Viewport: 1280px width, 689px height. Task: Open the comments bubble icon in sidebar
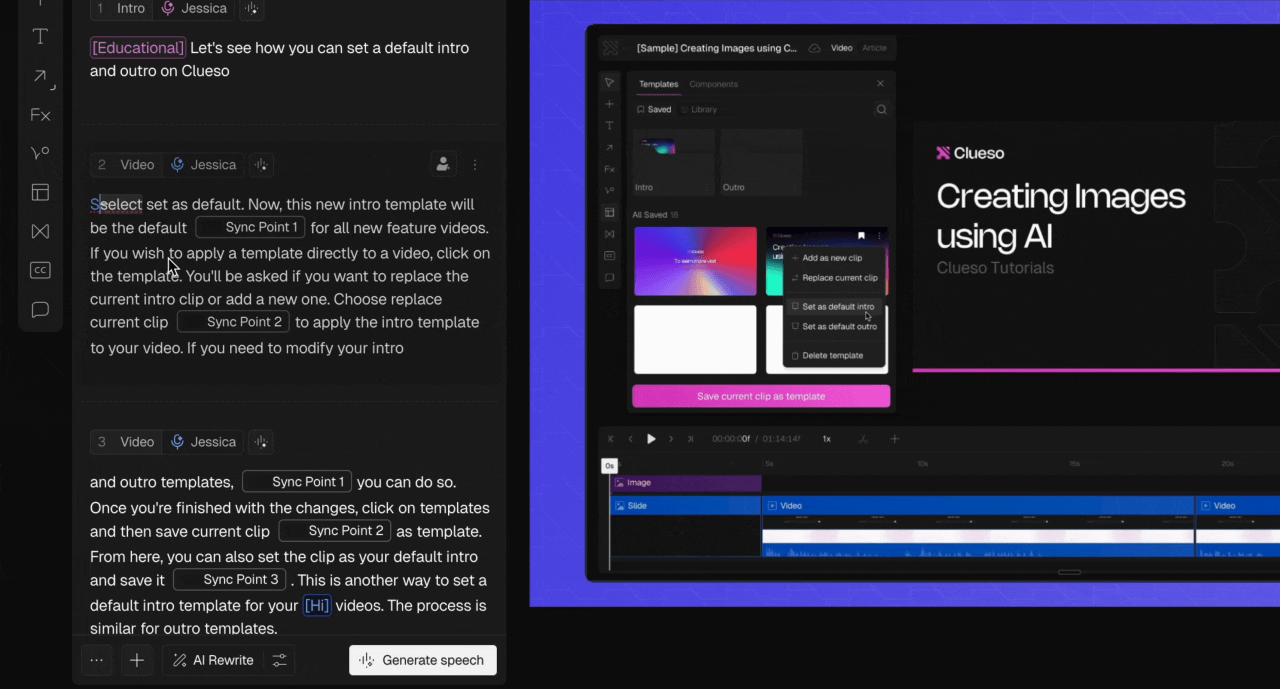40,310
